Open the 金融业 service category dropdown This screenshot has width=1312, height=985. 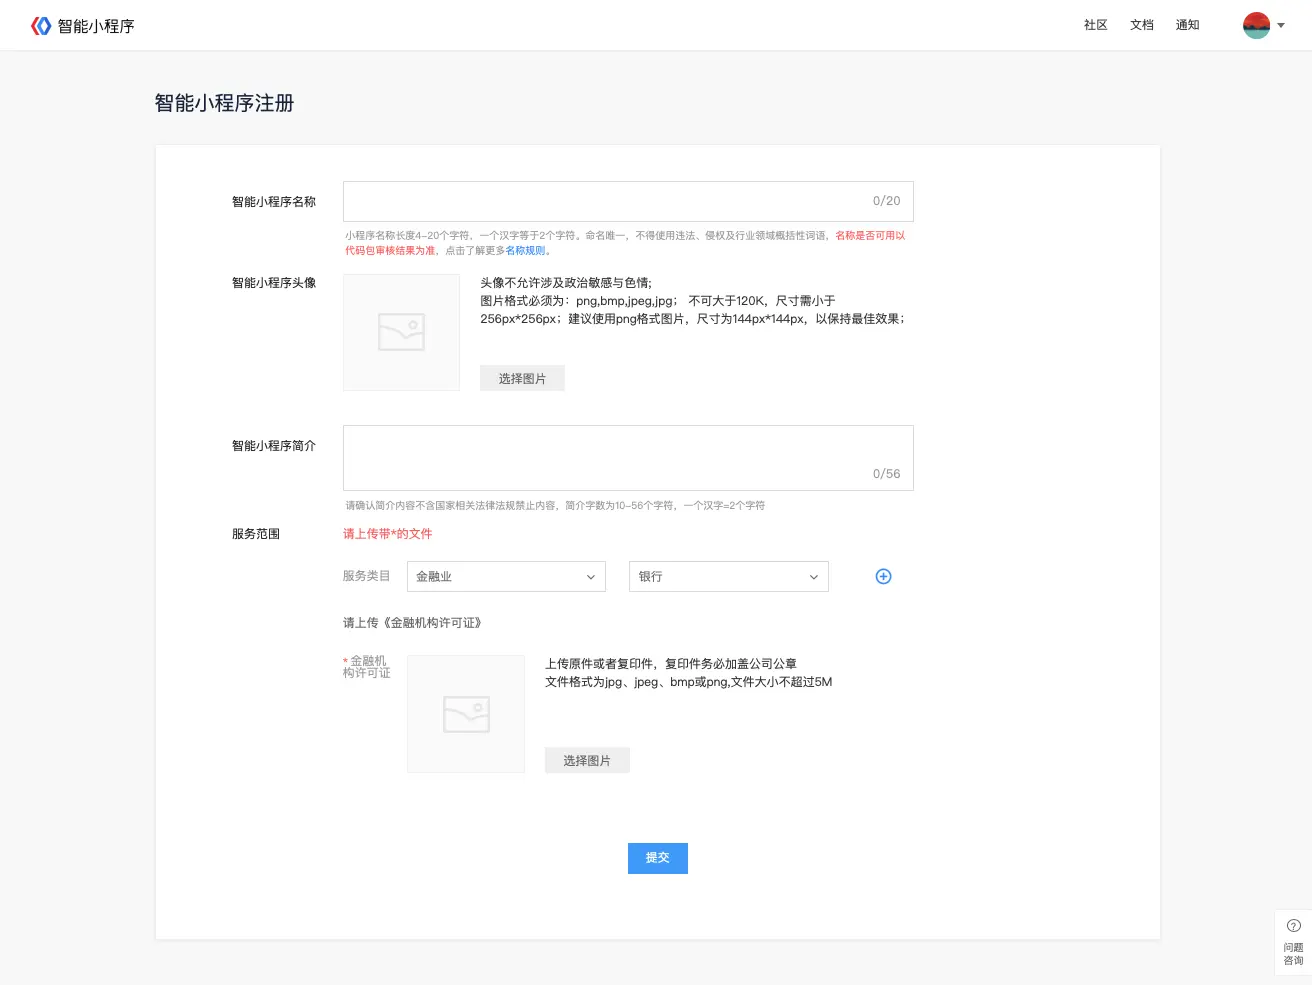(506, 576)
